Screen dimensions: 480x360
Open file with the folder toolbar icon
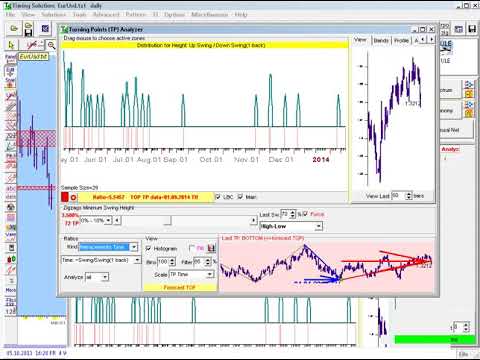[x=14, y=29]
